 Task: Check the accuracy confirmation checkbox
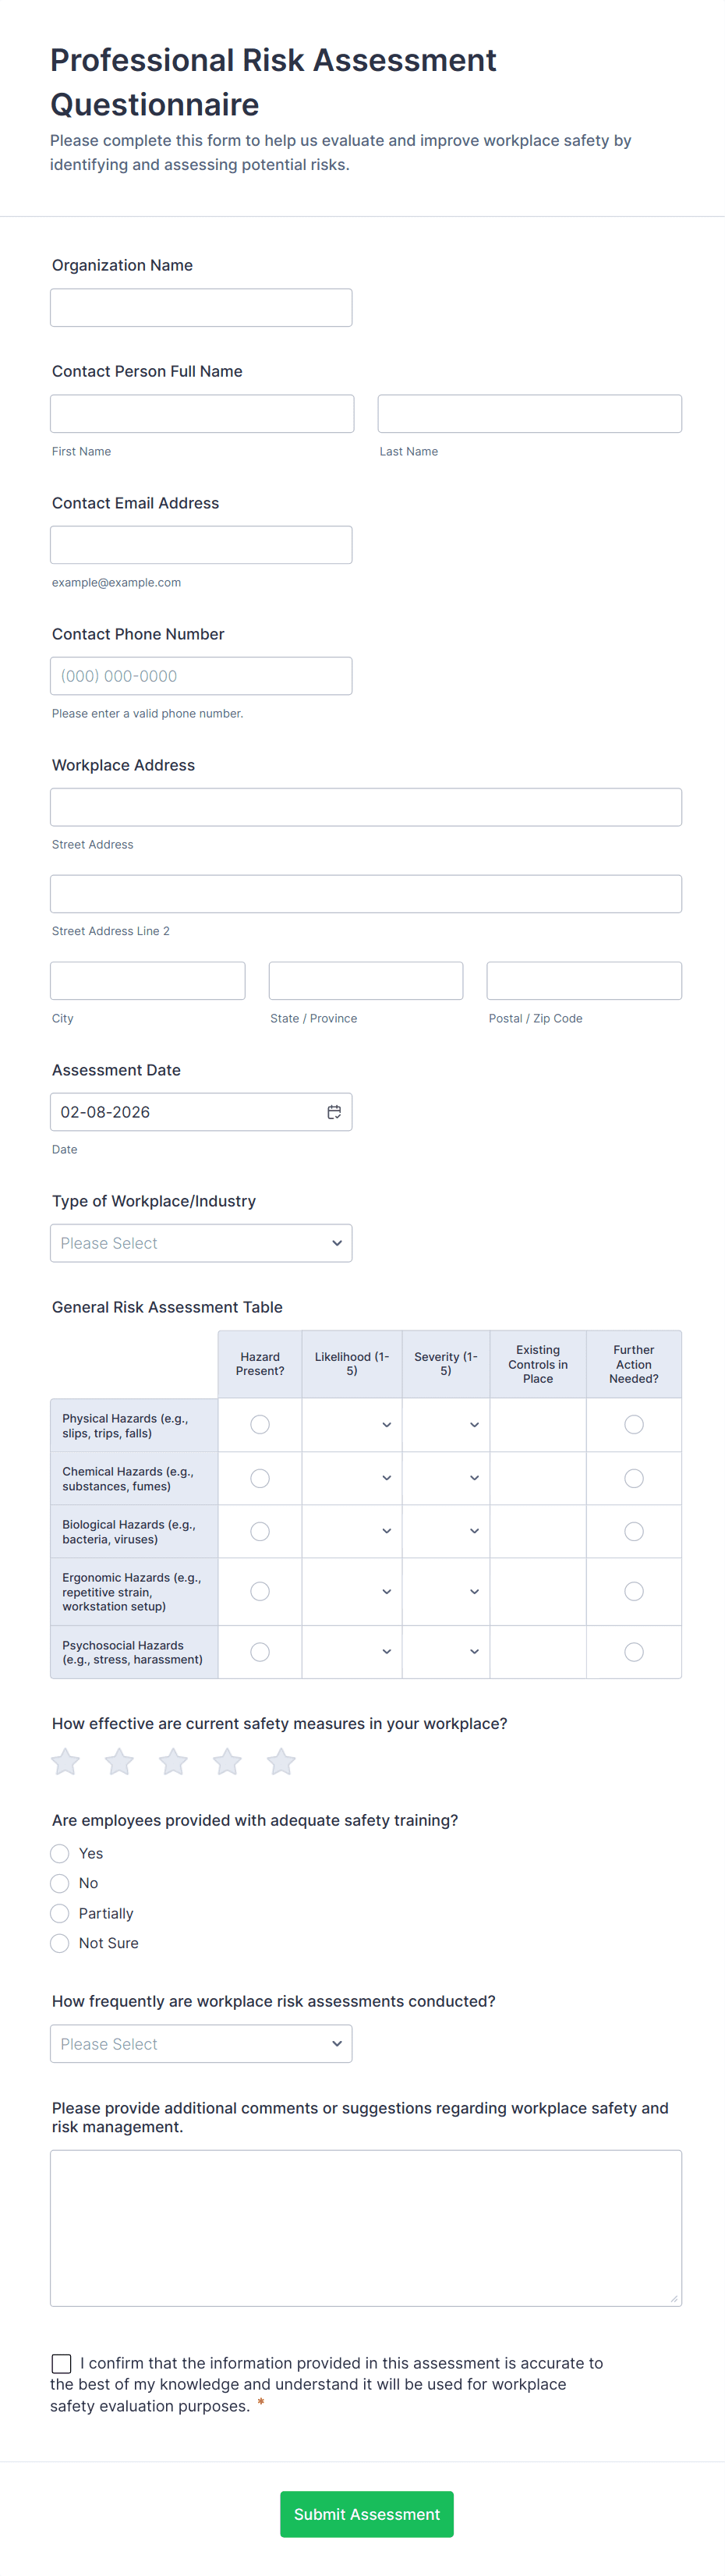coord(62,2363)
